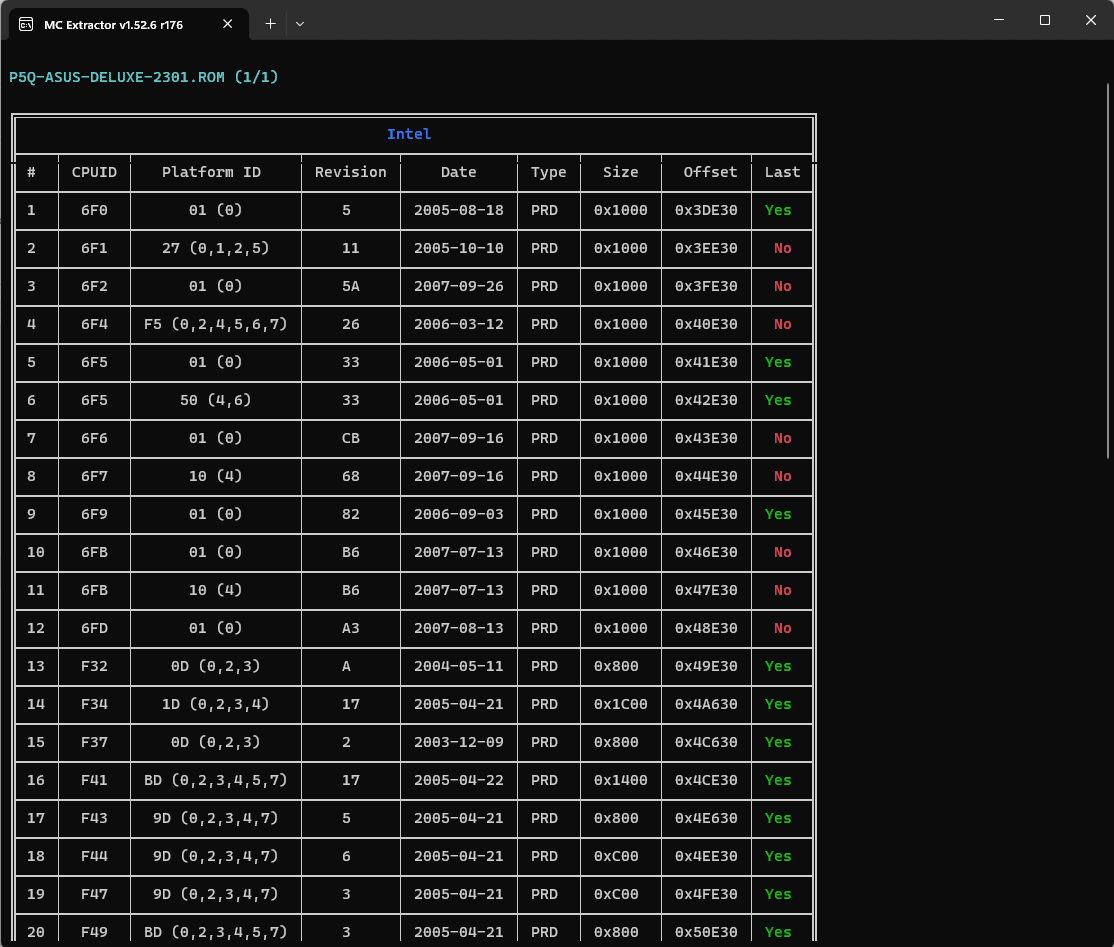Click CPUID F41
Screen dimensions: 1114x947
(94, 780)
